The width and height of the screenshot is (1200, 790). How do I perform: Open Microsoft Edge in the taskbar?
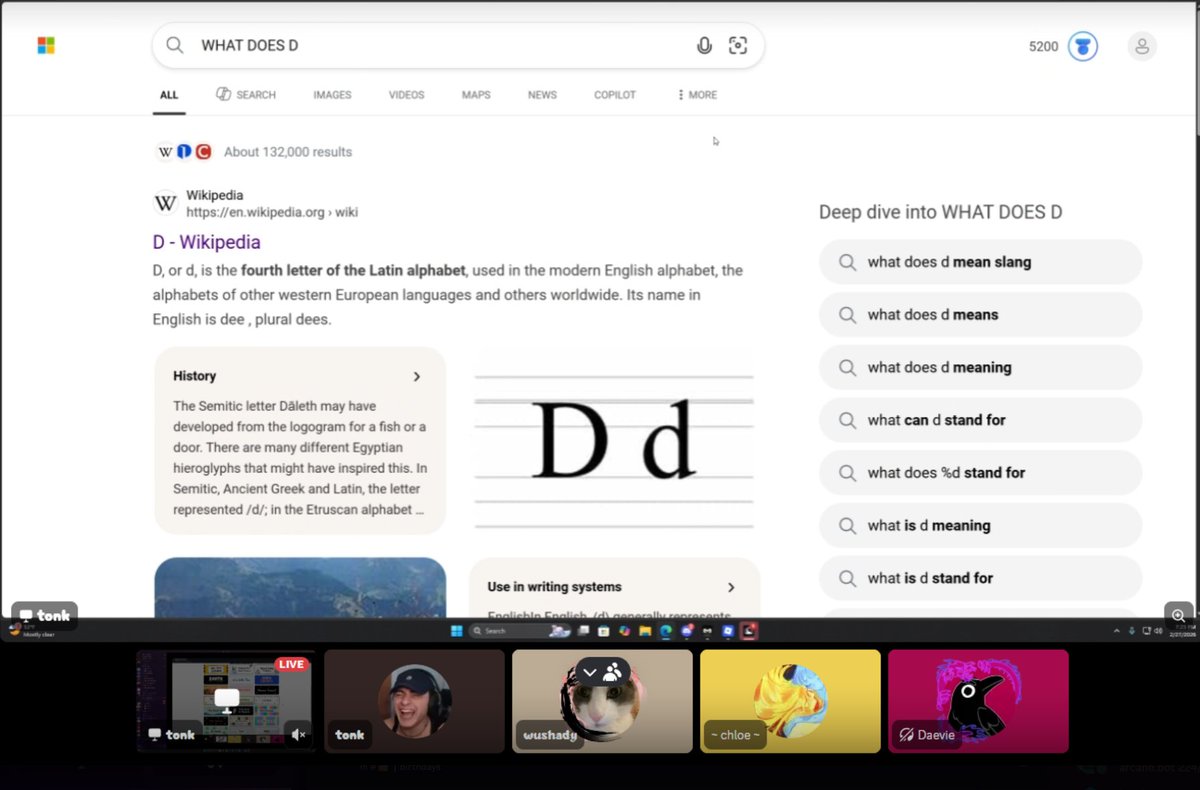tap(666, 631)
